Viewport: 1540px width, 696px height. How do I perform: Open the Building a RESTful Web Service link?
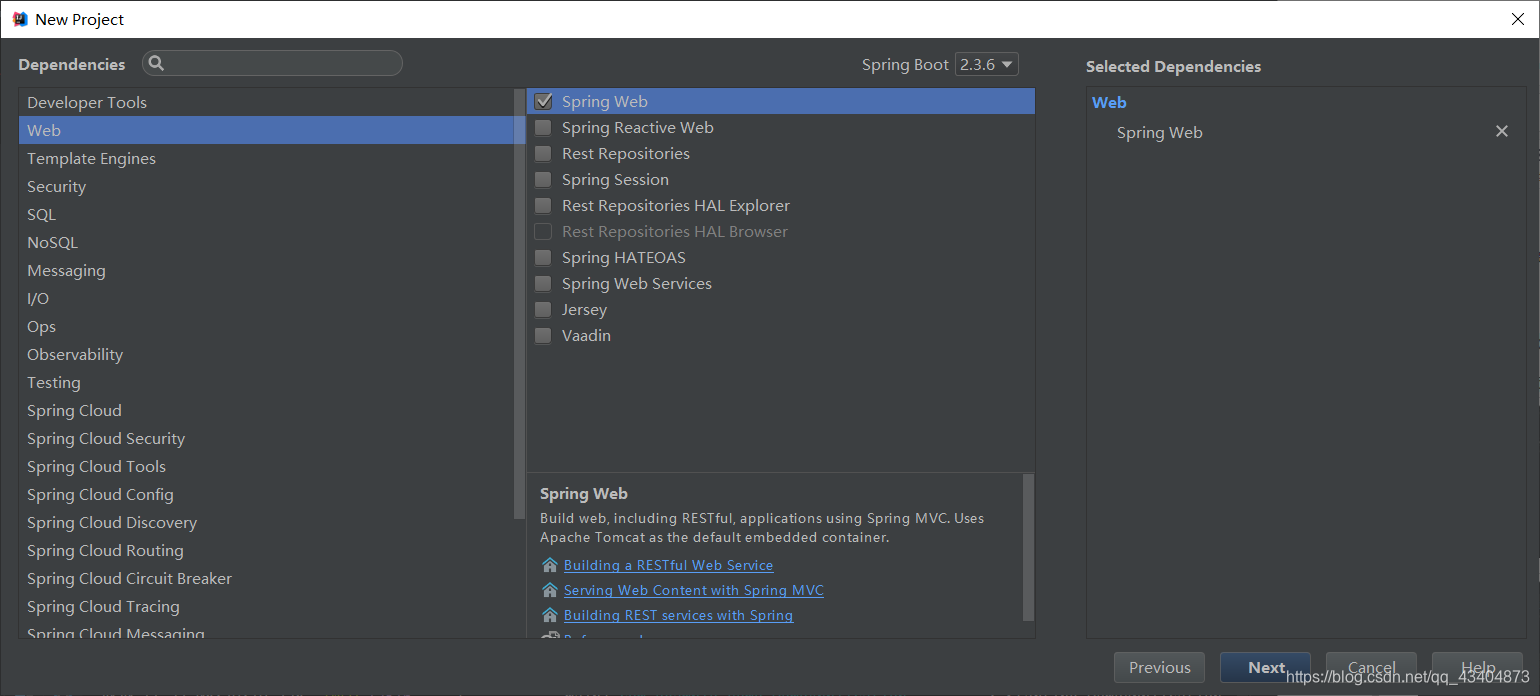(668, 566)
